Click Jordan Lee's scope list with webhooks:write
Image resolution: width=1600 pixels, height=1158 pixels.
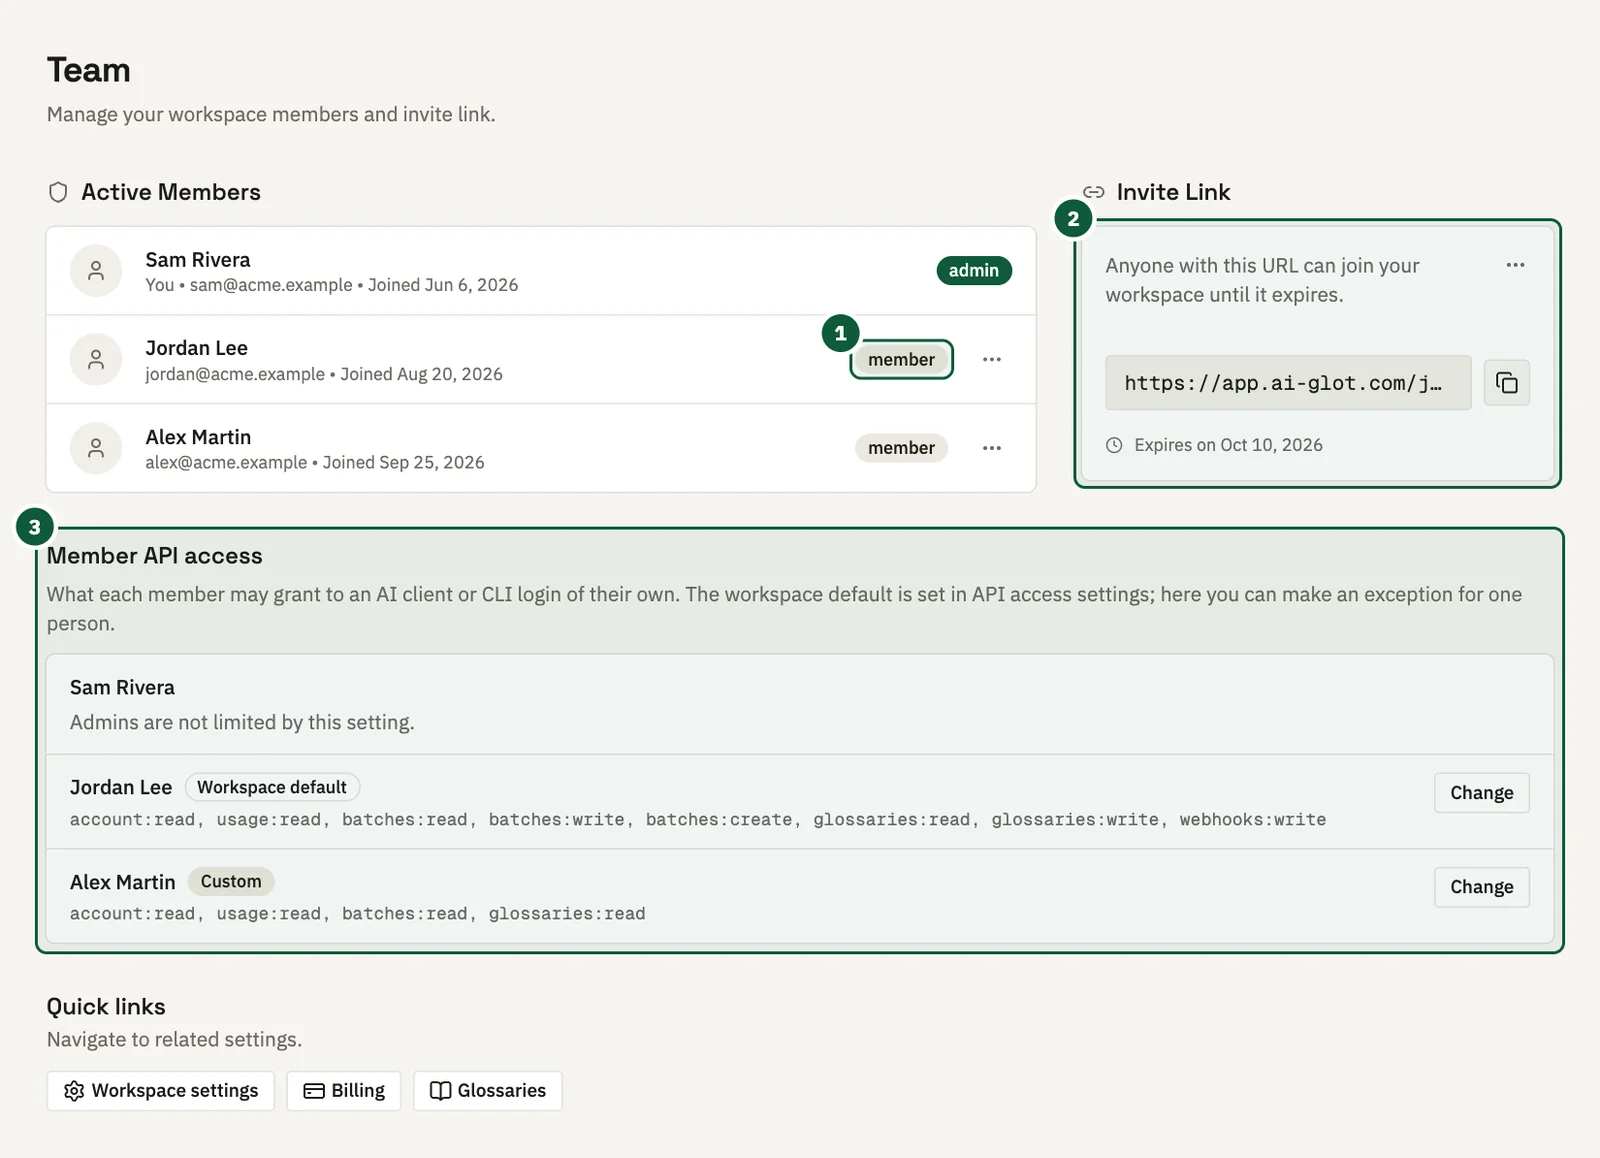pyautogui.click(x=698, y=820)
